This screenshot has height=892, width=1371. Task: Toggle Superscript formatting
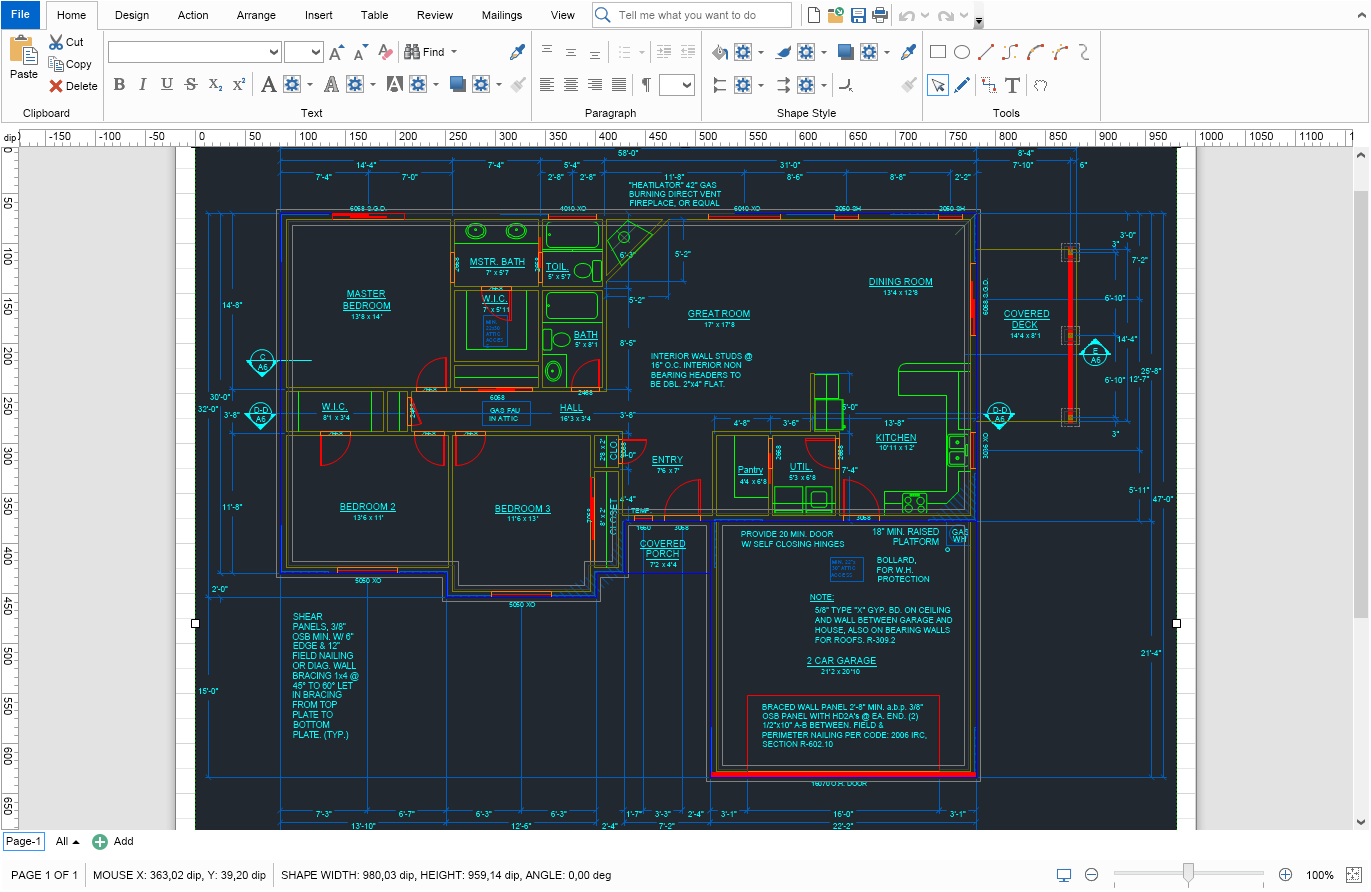[x=239, y=85]
